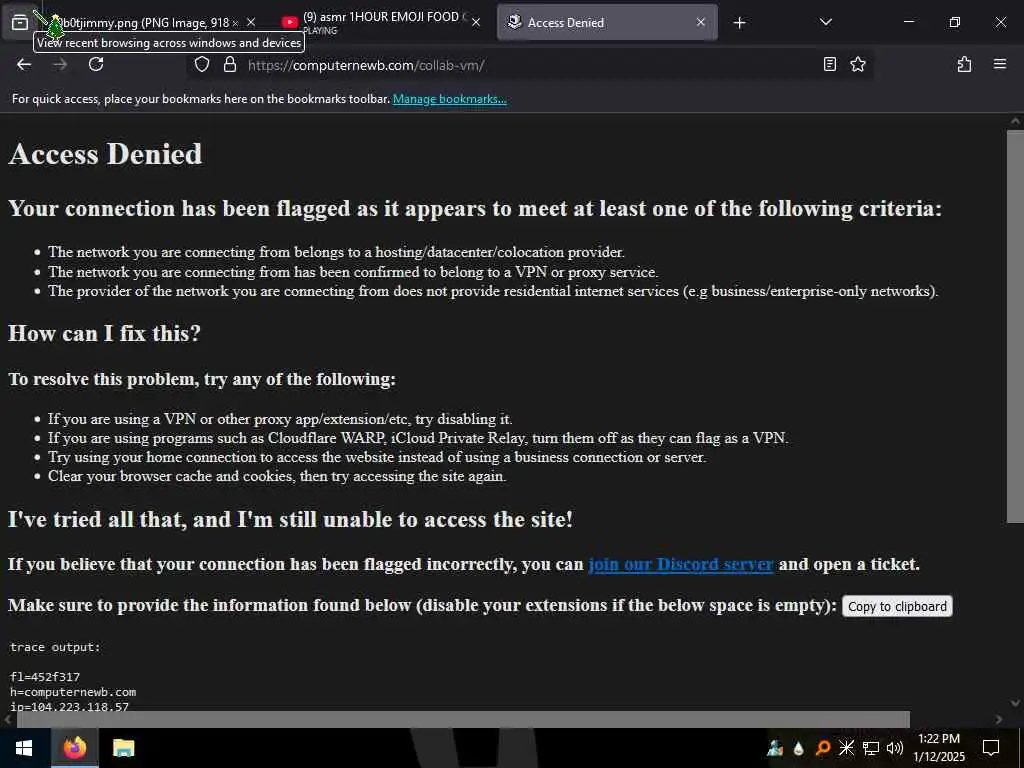Follow the join our Discord server link
The width and height of the screenshot is (1024, 768).
(x=680, y=564)
